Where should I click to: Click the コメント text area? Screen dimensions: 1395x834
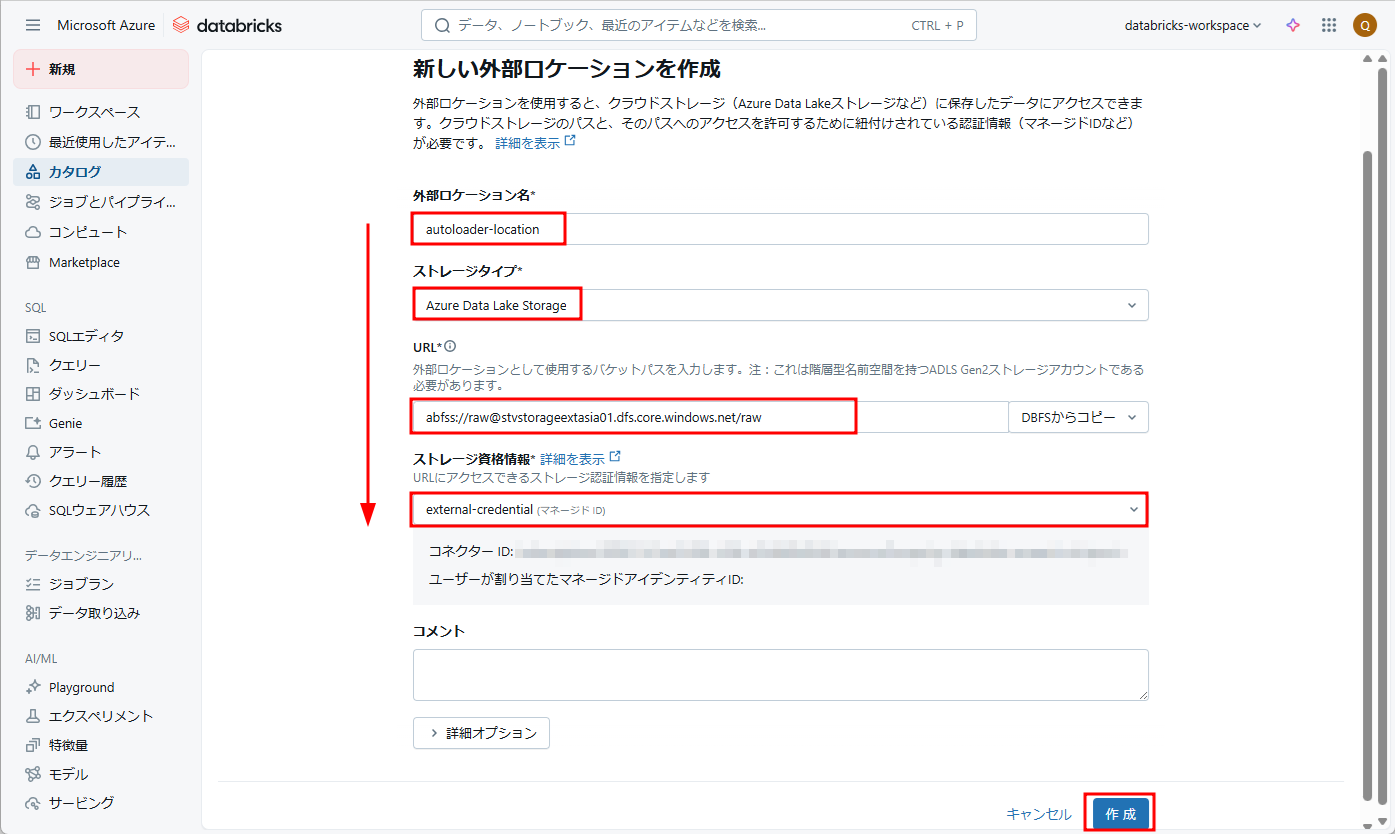coord(780,675)
